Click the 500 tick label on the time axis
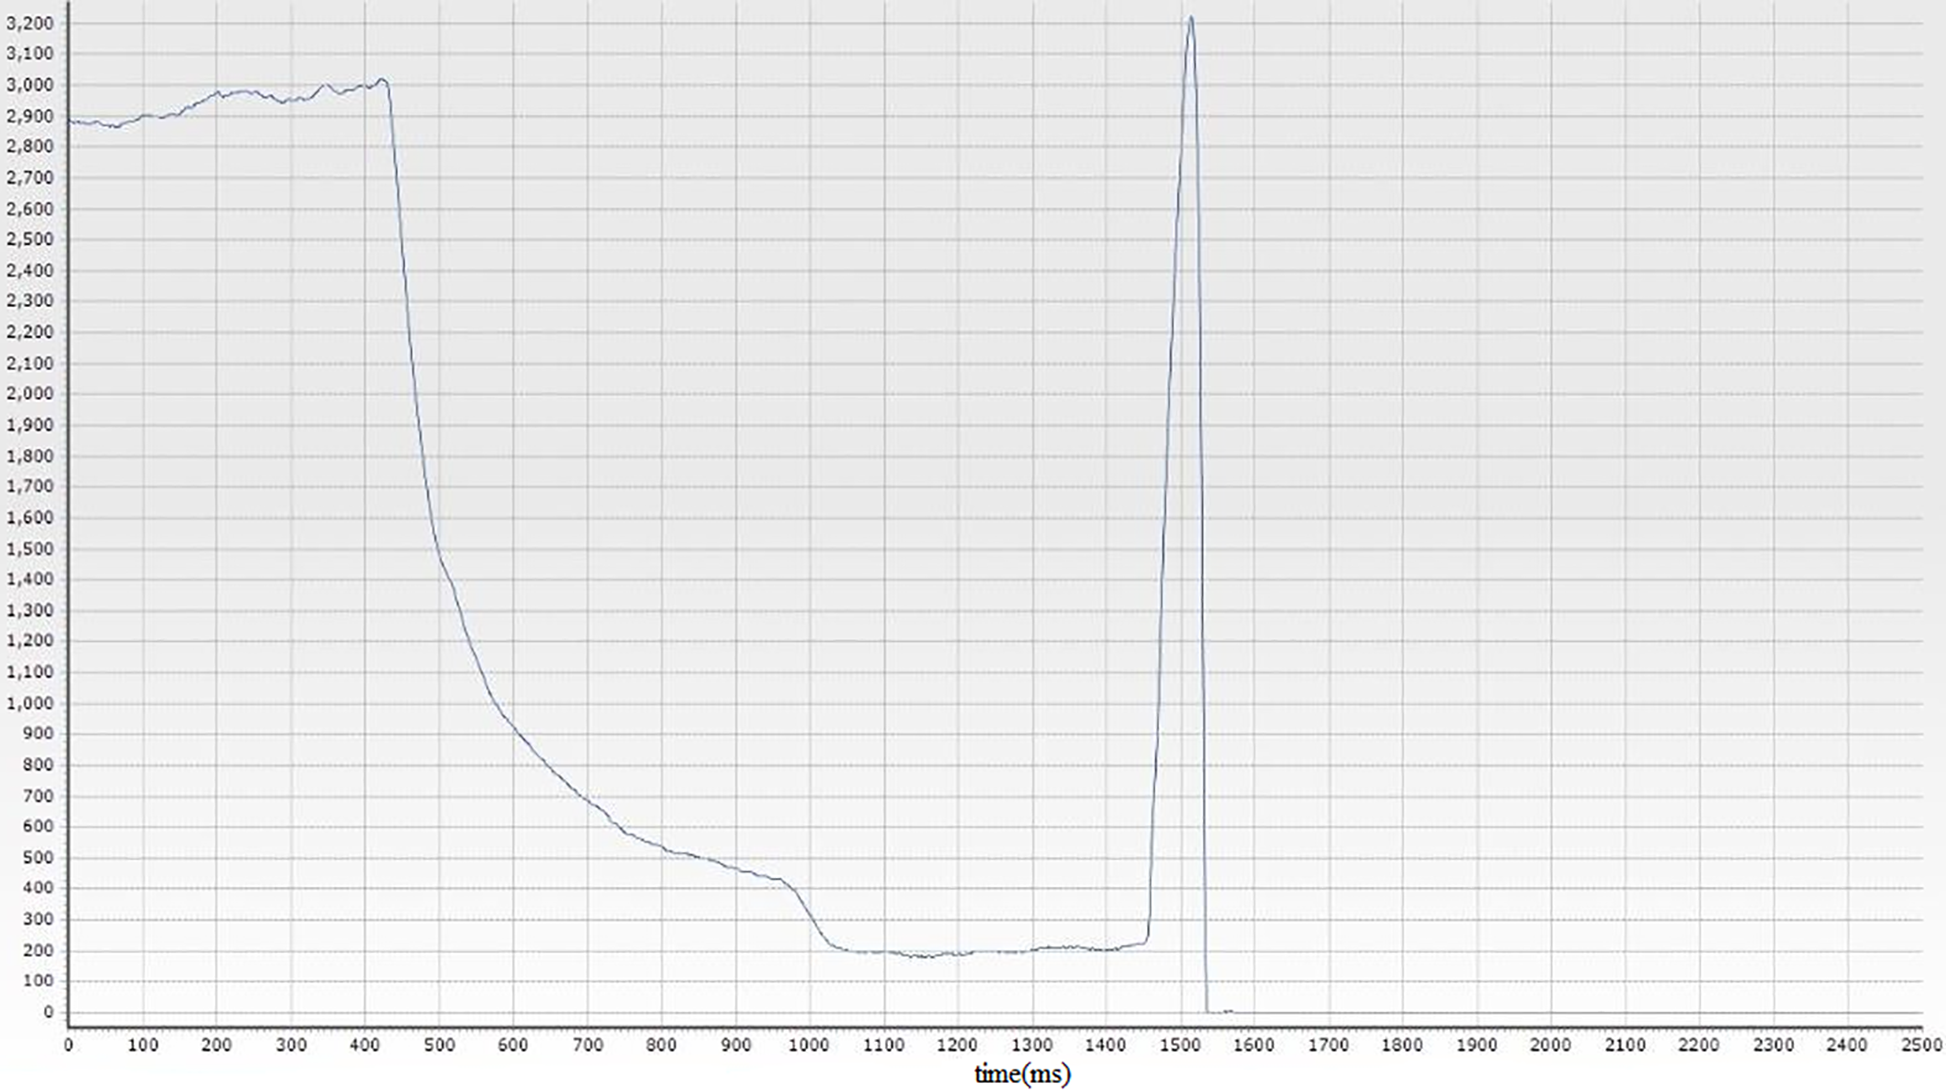 (x=439, y=1045)
